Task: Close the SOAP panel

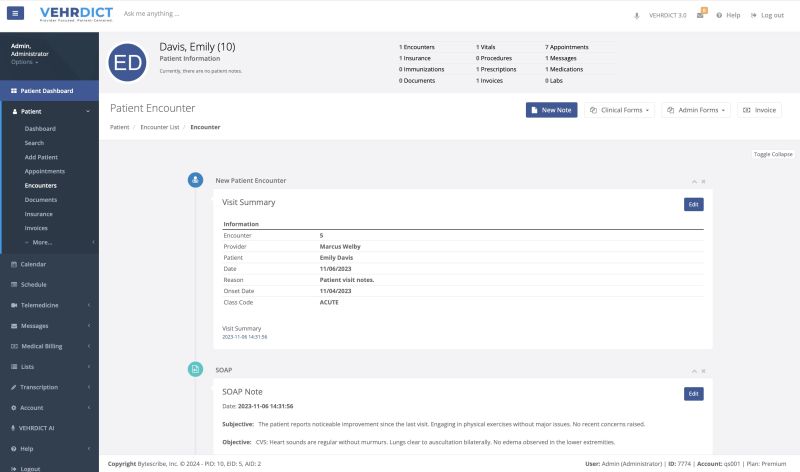Action: coord(703,370)
